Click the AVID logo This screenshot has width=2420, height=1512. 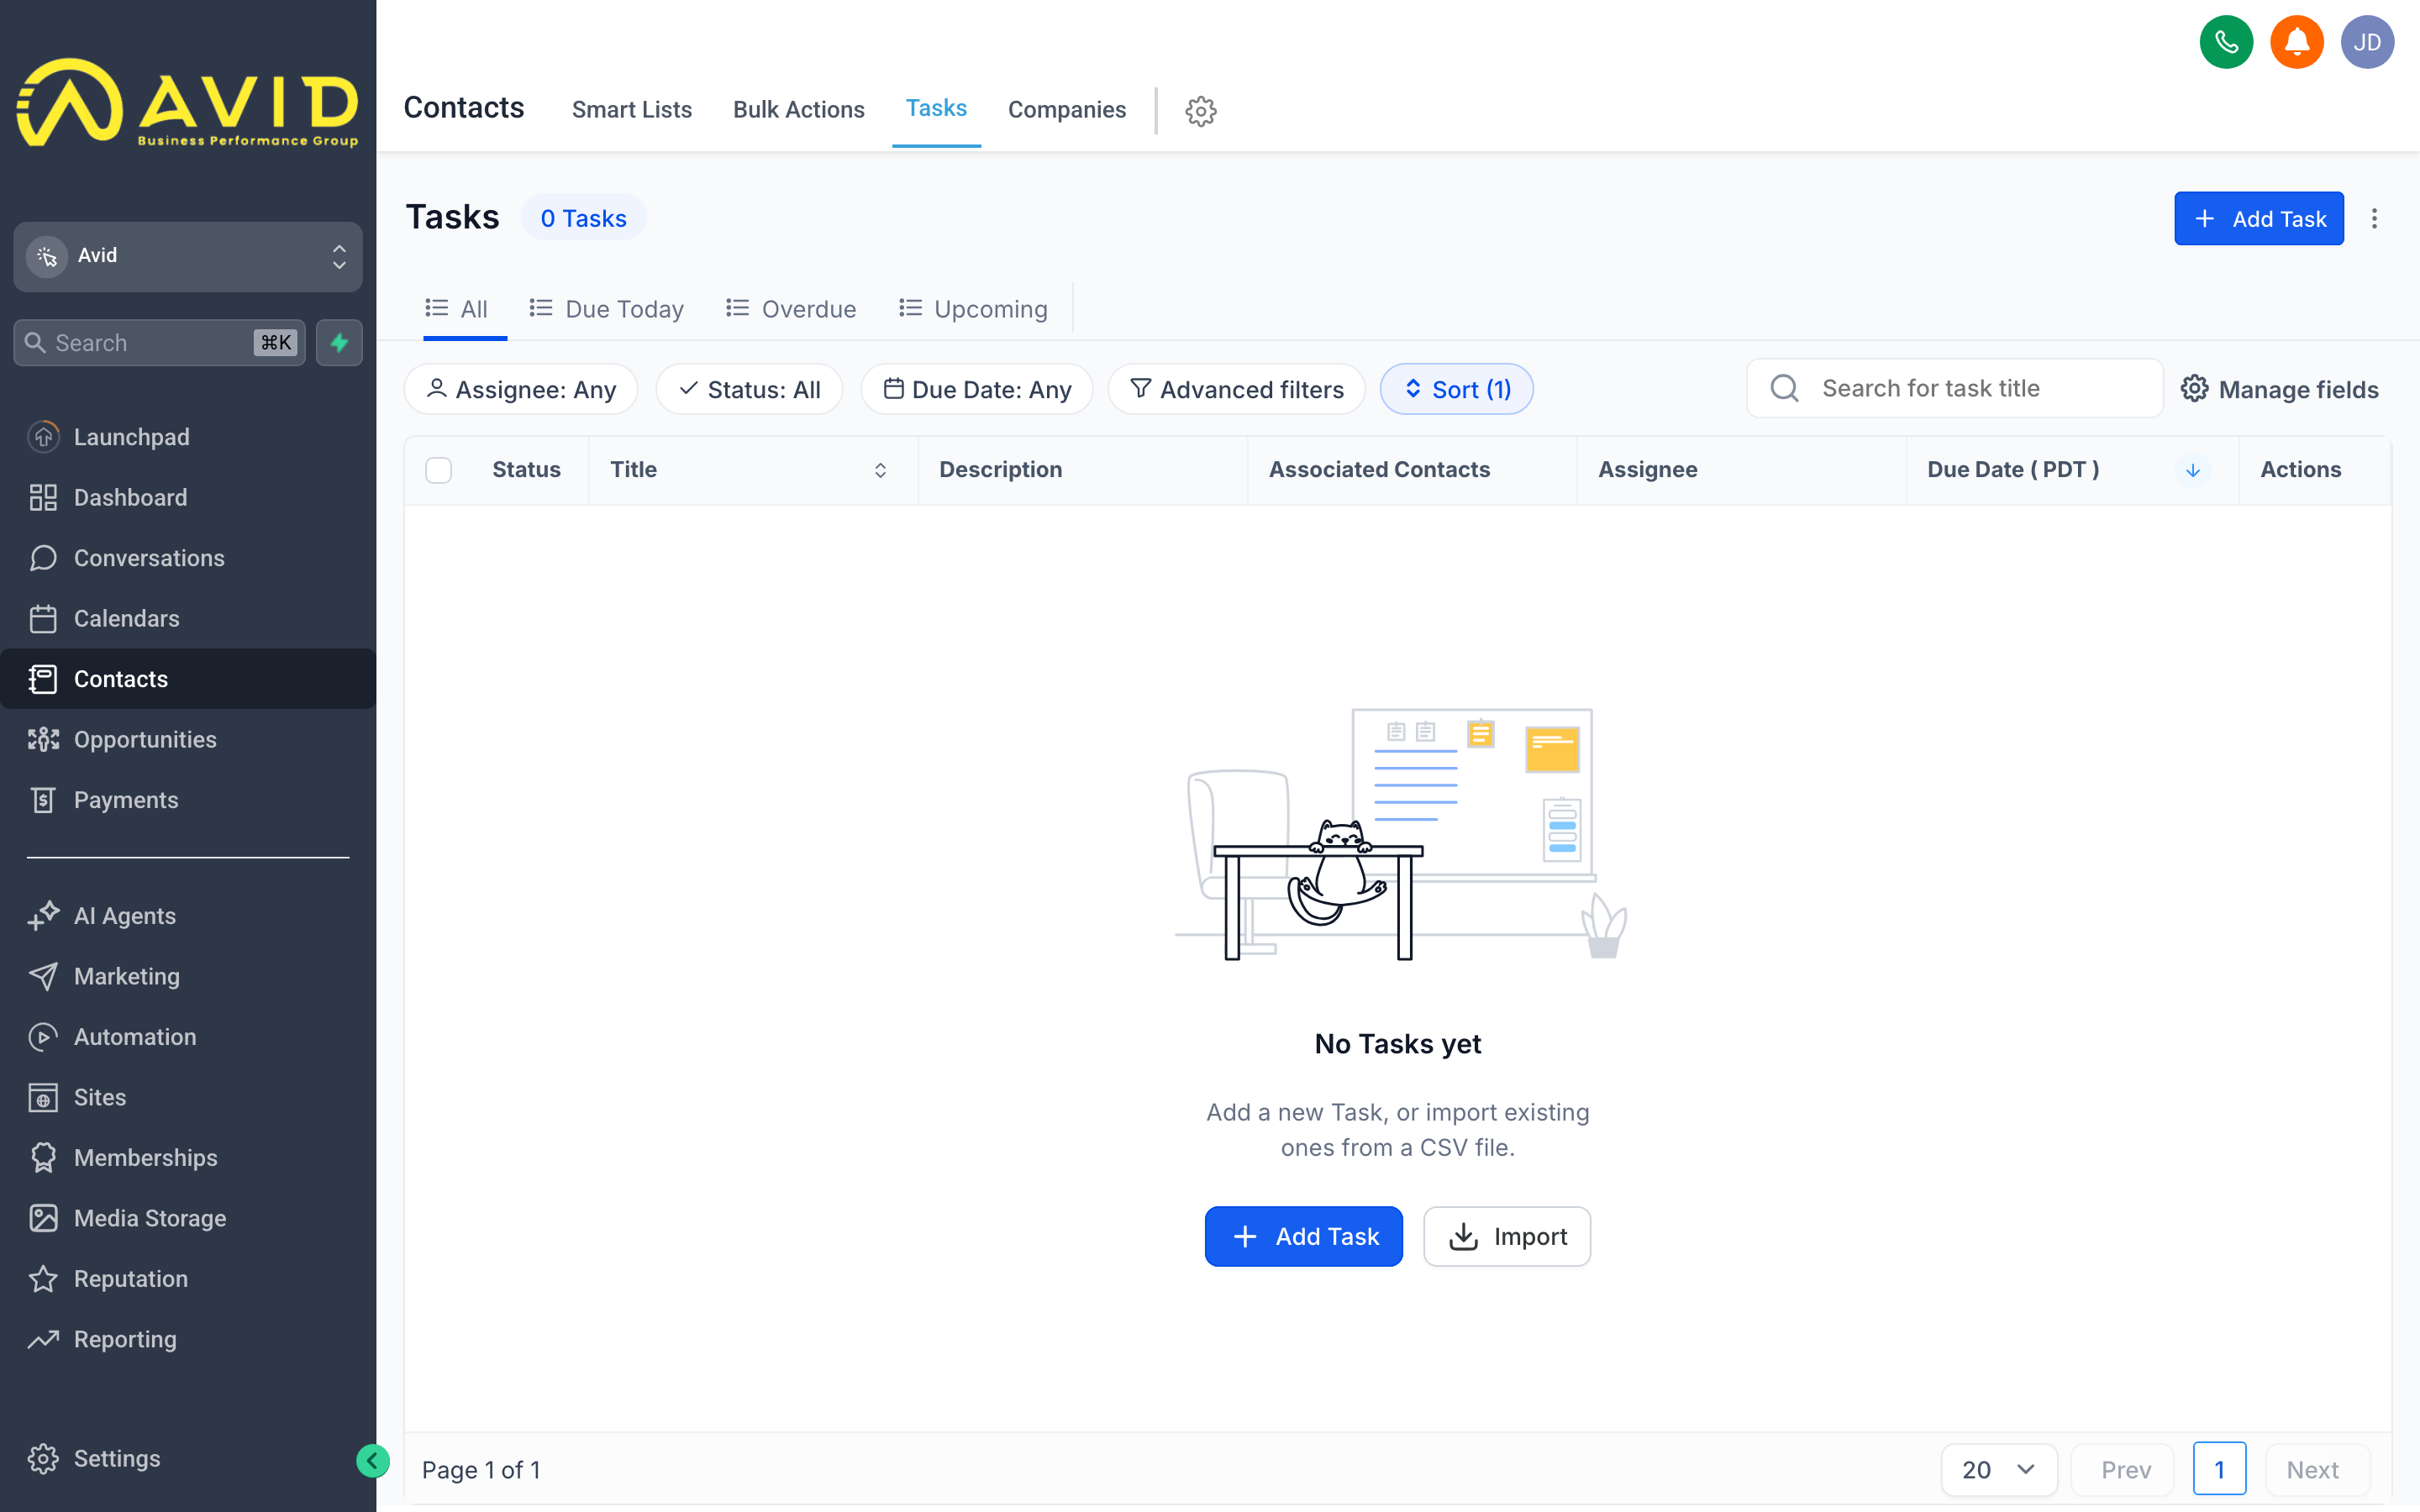[x=188, y=103]
